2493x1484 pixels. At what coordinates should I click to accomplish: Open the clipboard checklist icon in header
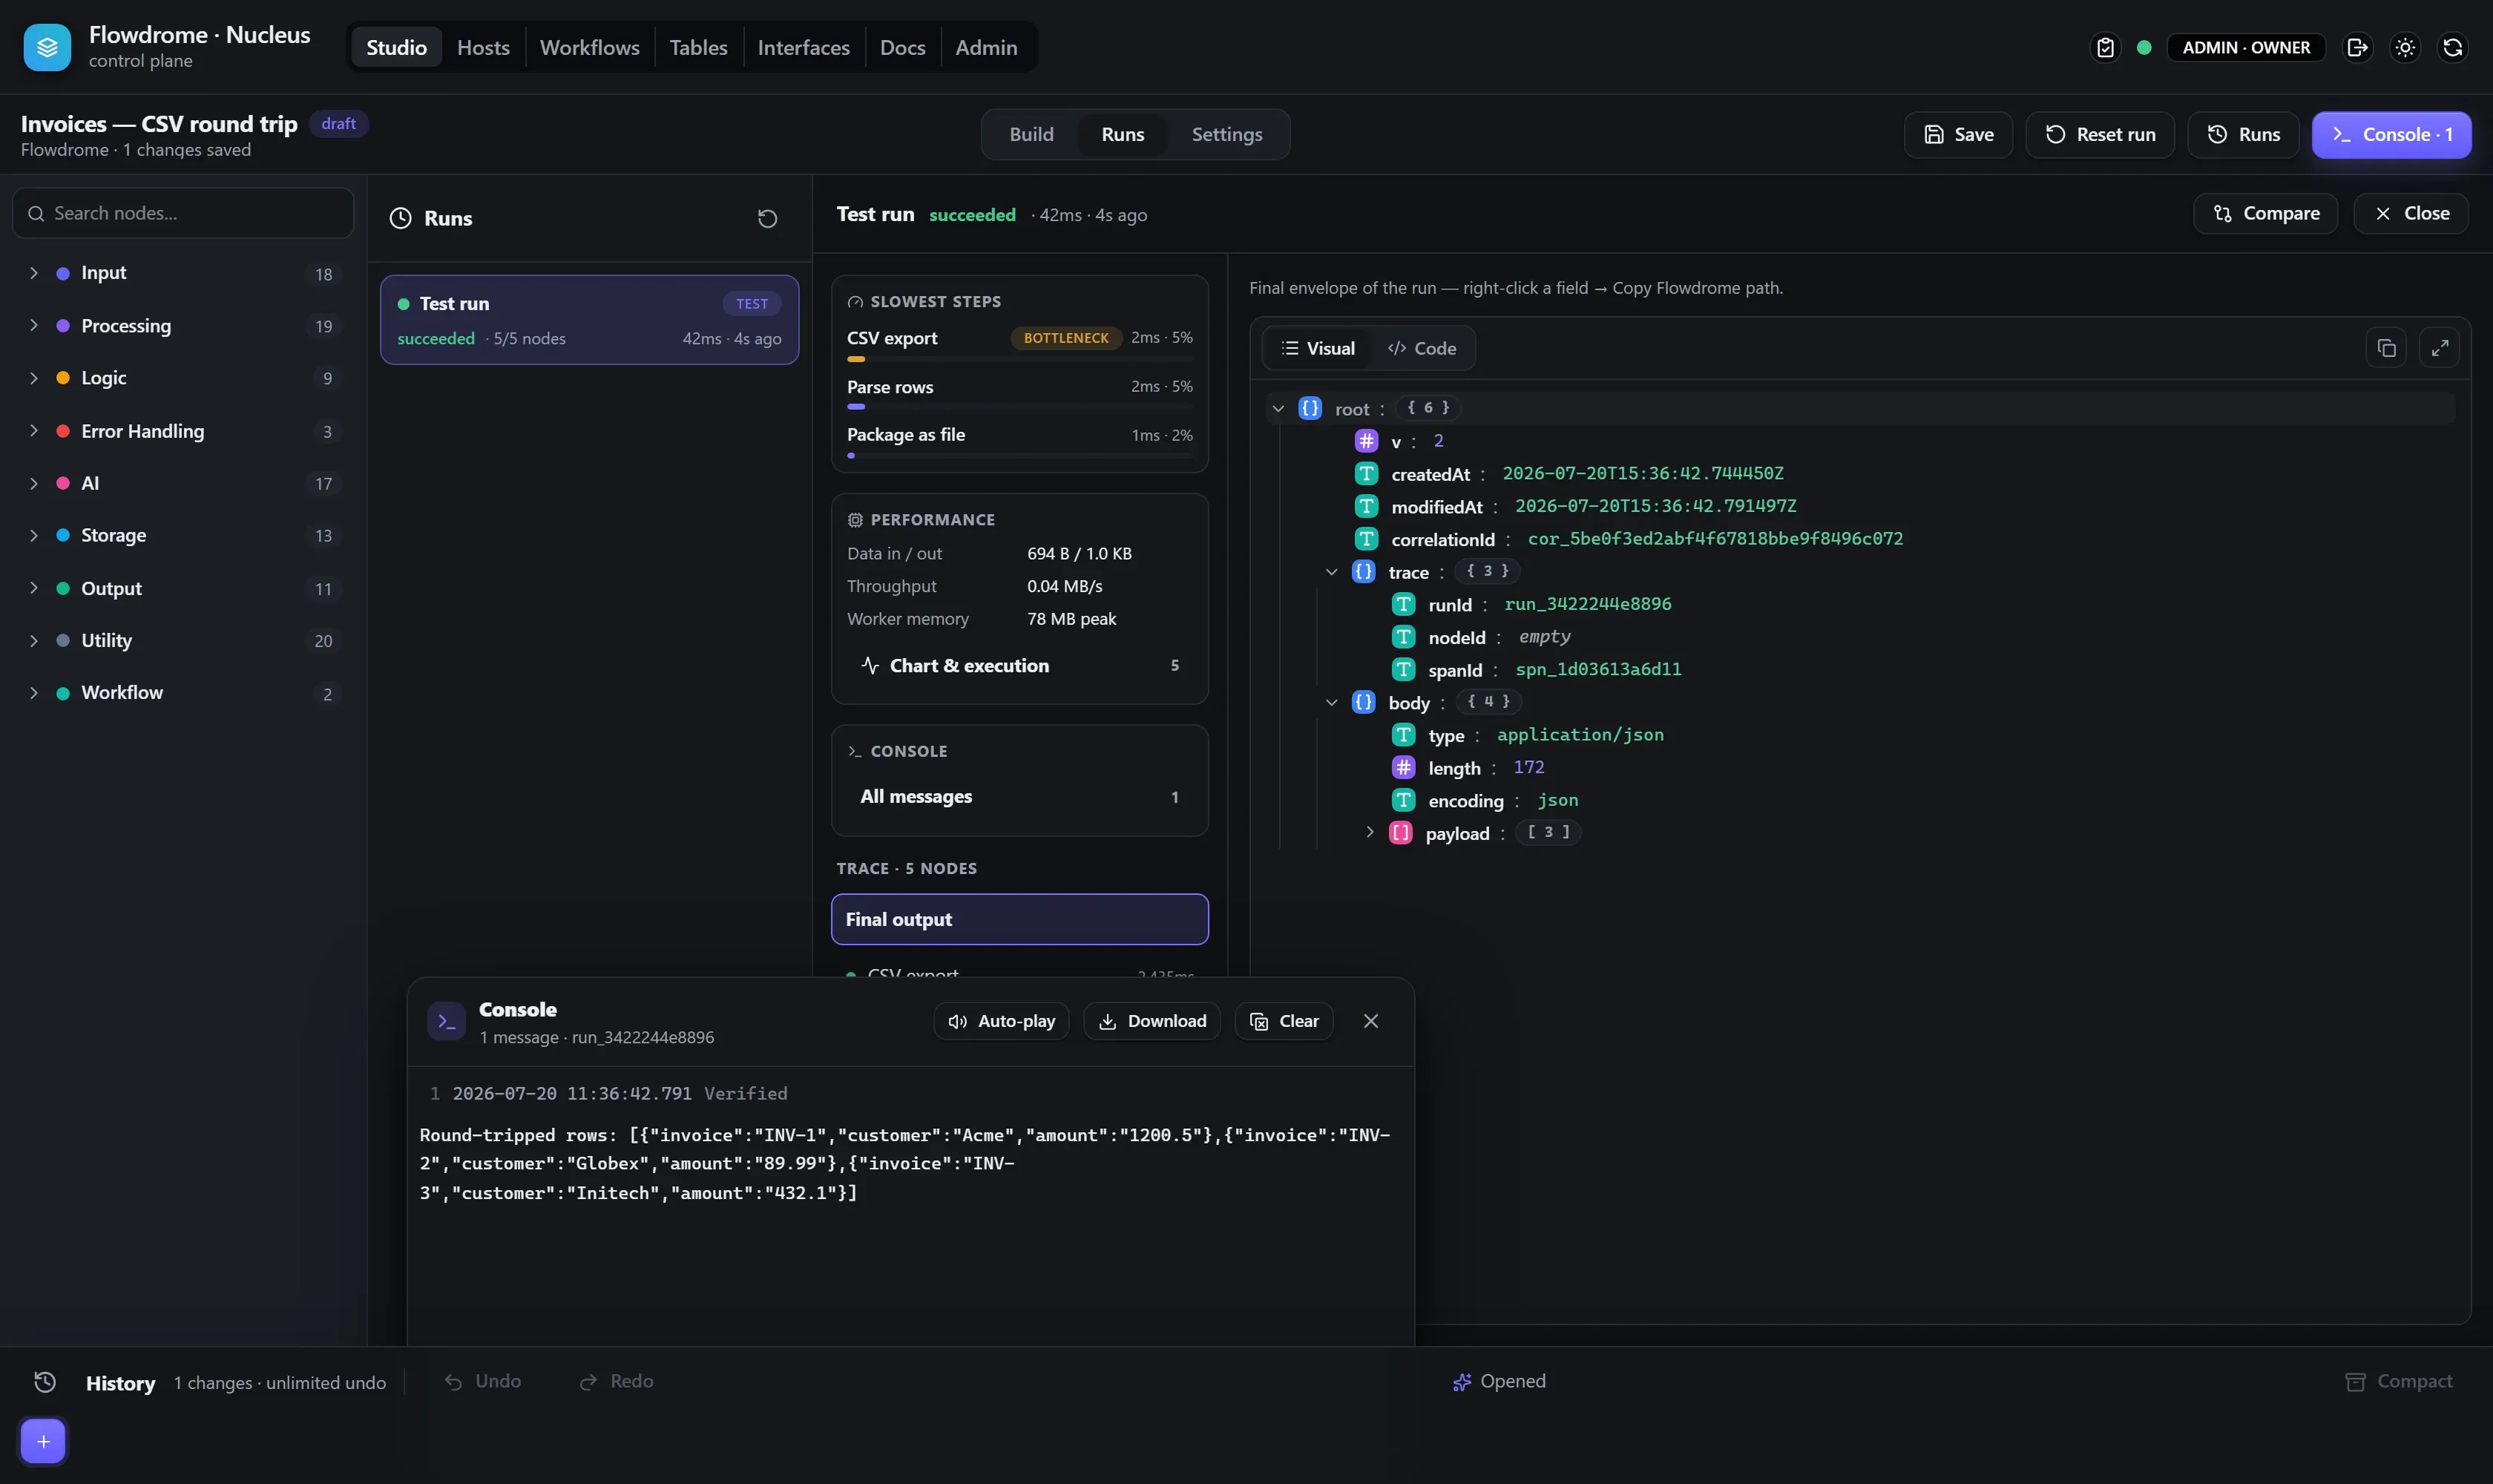tap(2105, 47)
